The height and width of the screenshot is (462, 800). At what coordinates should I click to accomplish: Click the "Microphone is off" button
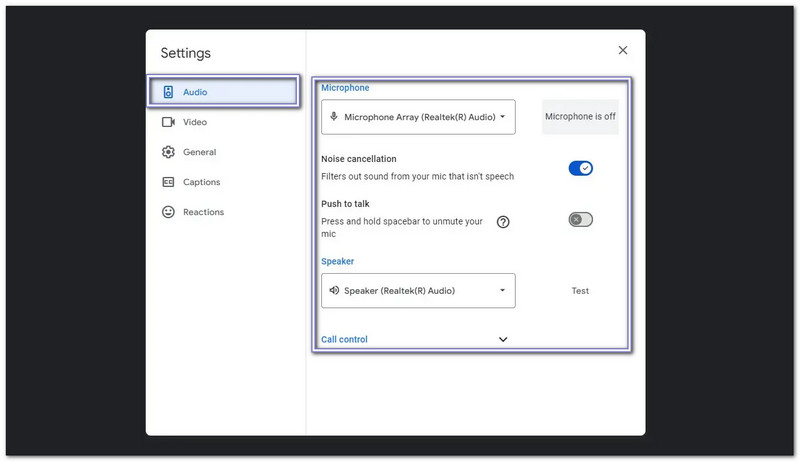tap(580, 117)
